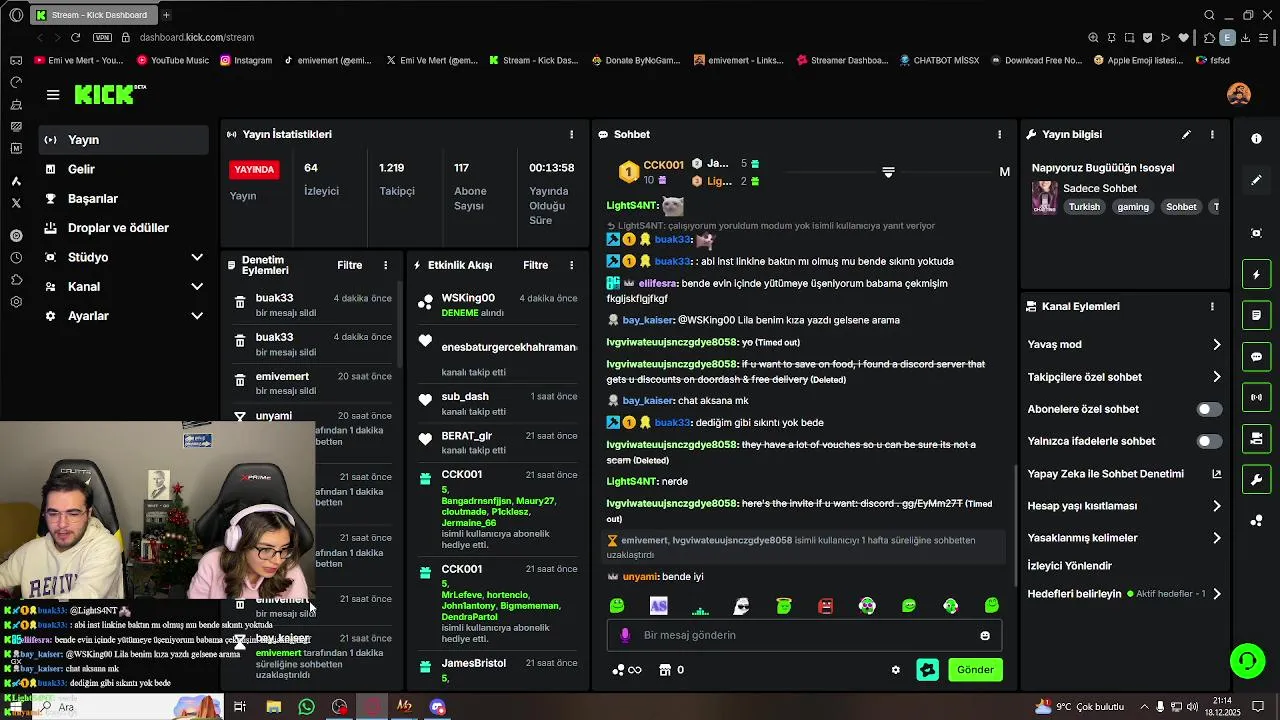Open the user profile avatar in the top-right corner
This screenshot has width=1280, height=720.
[x=1238, y=94]
